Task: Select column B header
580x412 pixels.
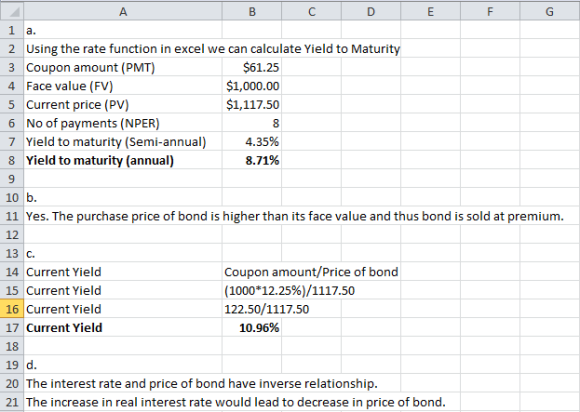Action: pos(252,11)
